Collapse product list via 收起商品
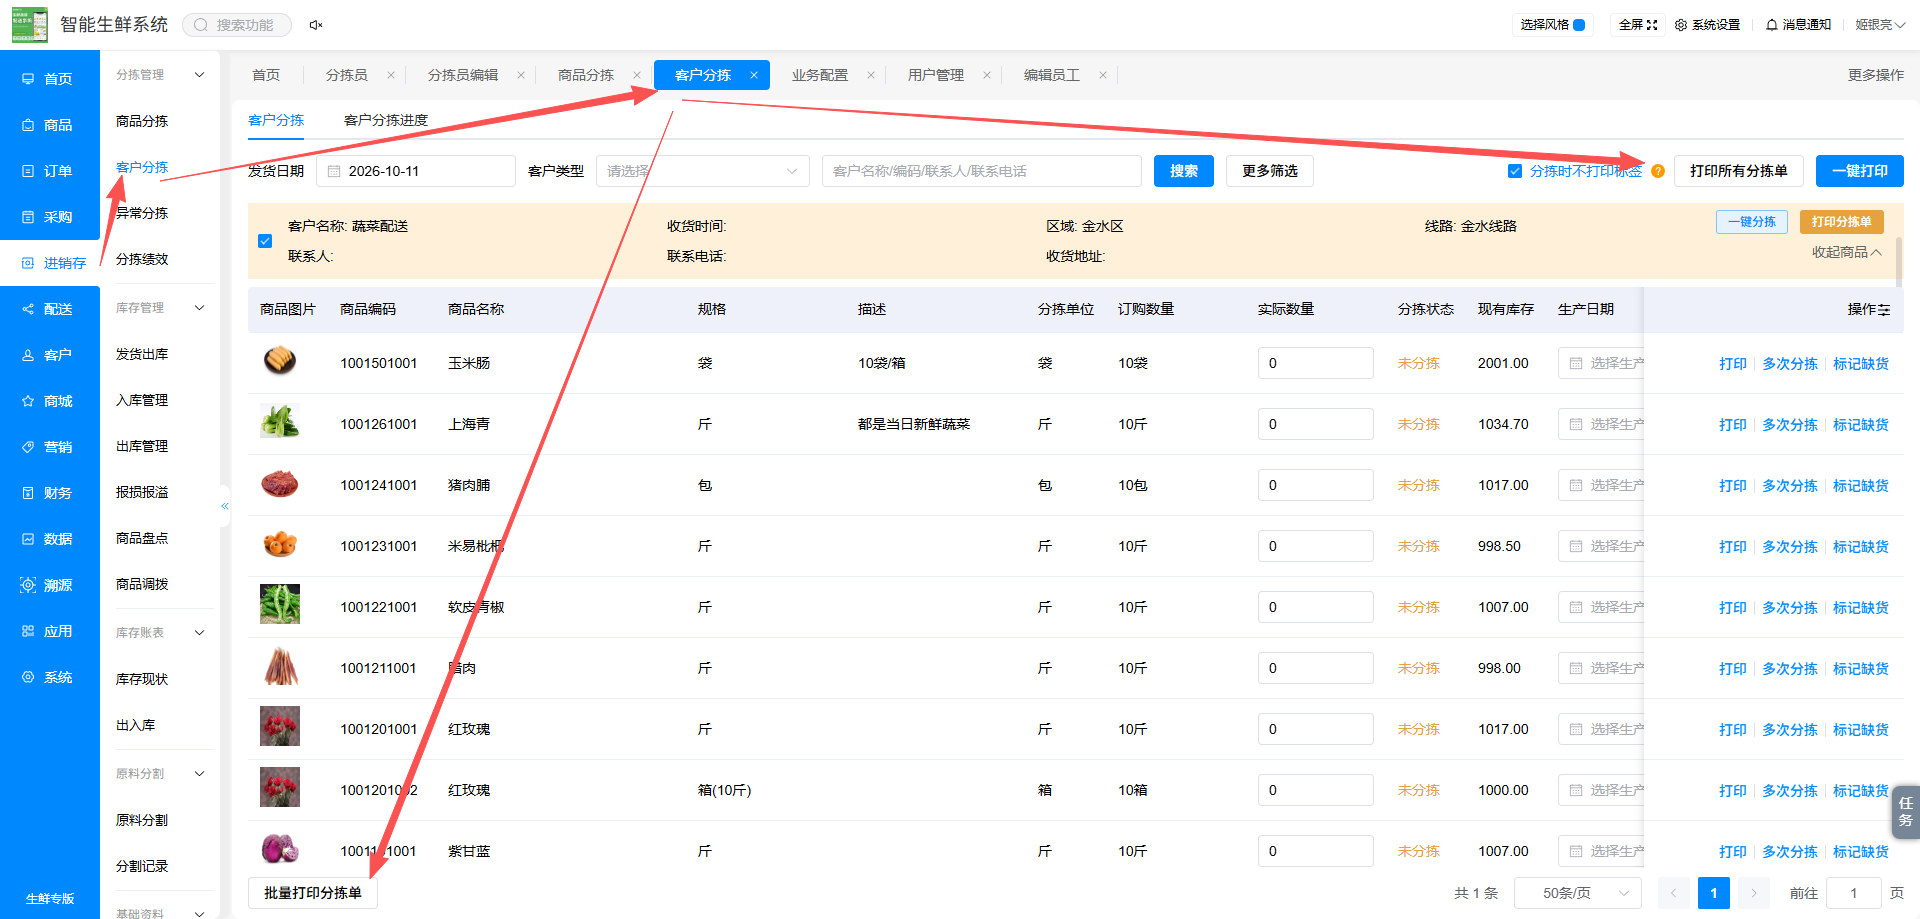The height and width of the screenshot is (919, 1920). click(1846, 252)
